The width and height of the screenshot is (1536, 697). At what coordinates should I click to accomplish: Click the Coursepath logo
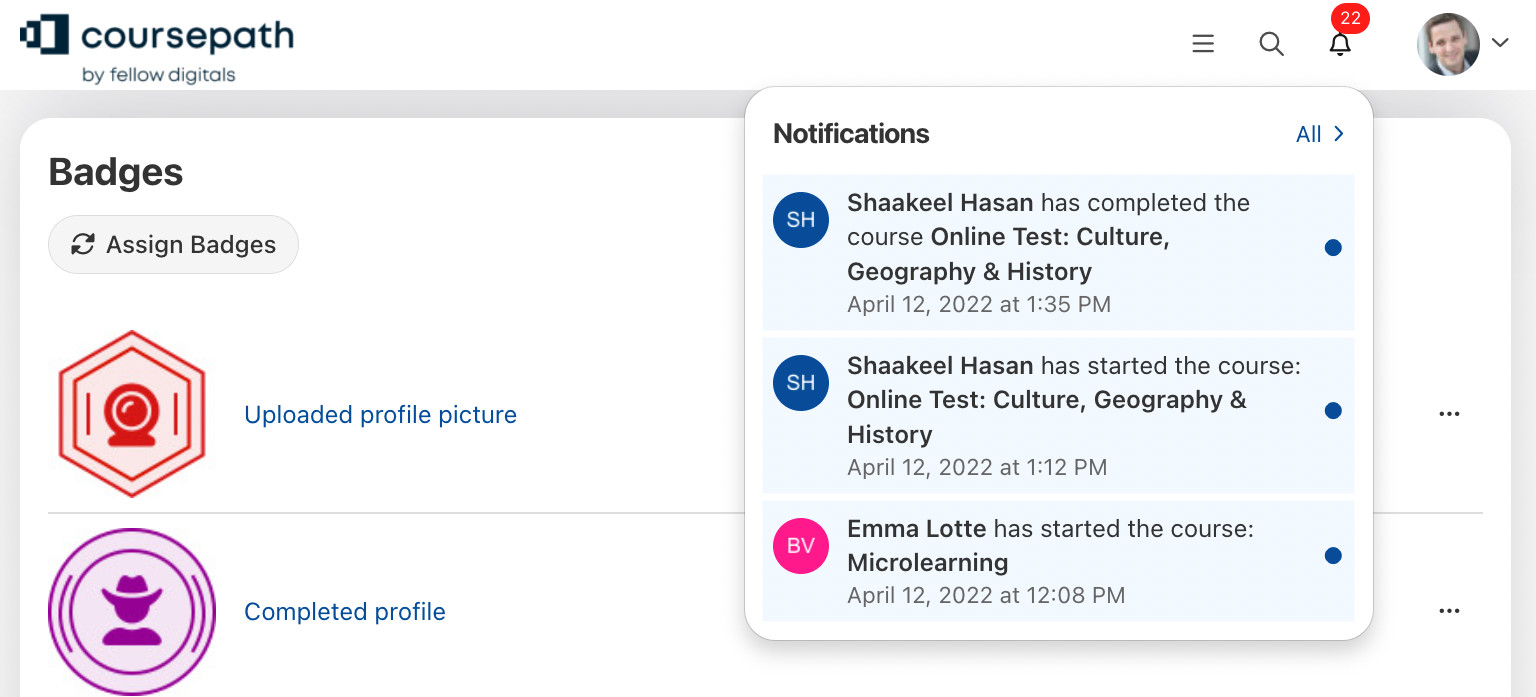click(157, 47)
